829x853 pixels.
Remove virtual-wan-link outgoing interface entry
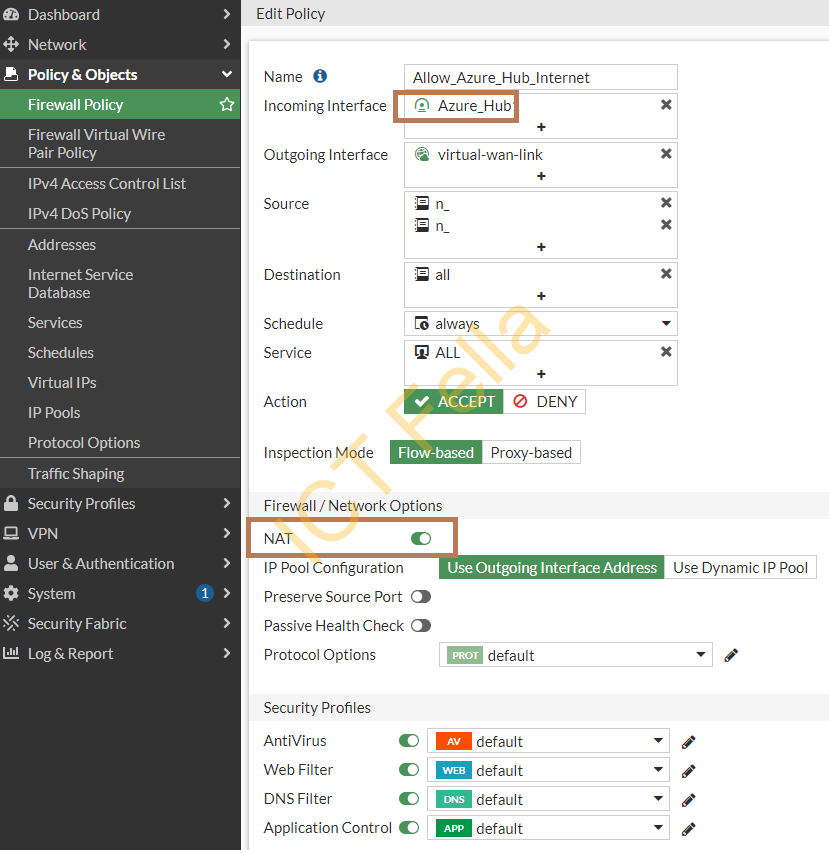point(666,153)
